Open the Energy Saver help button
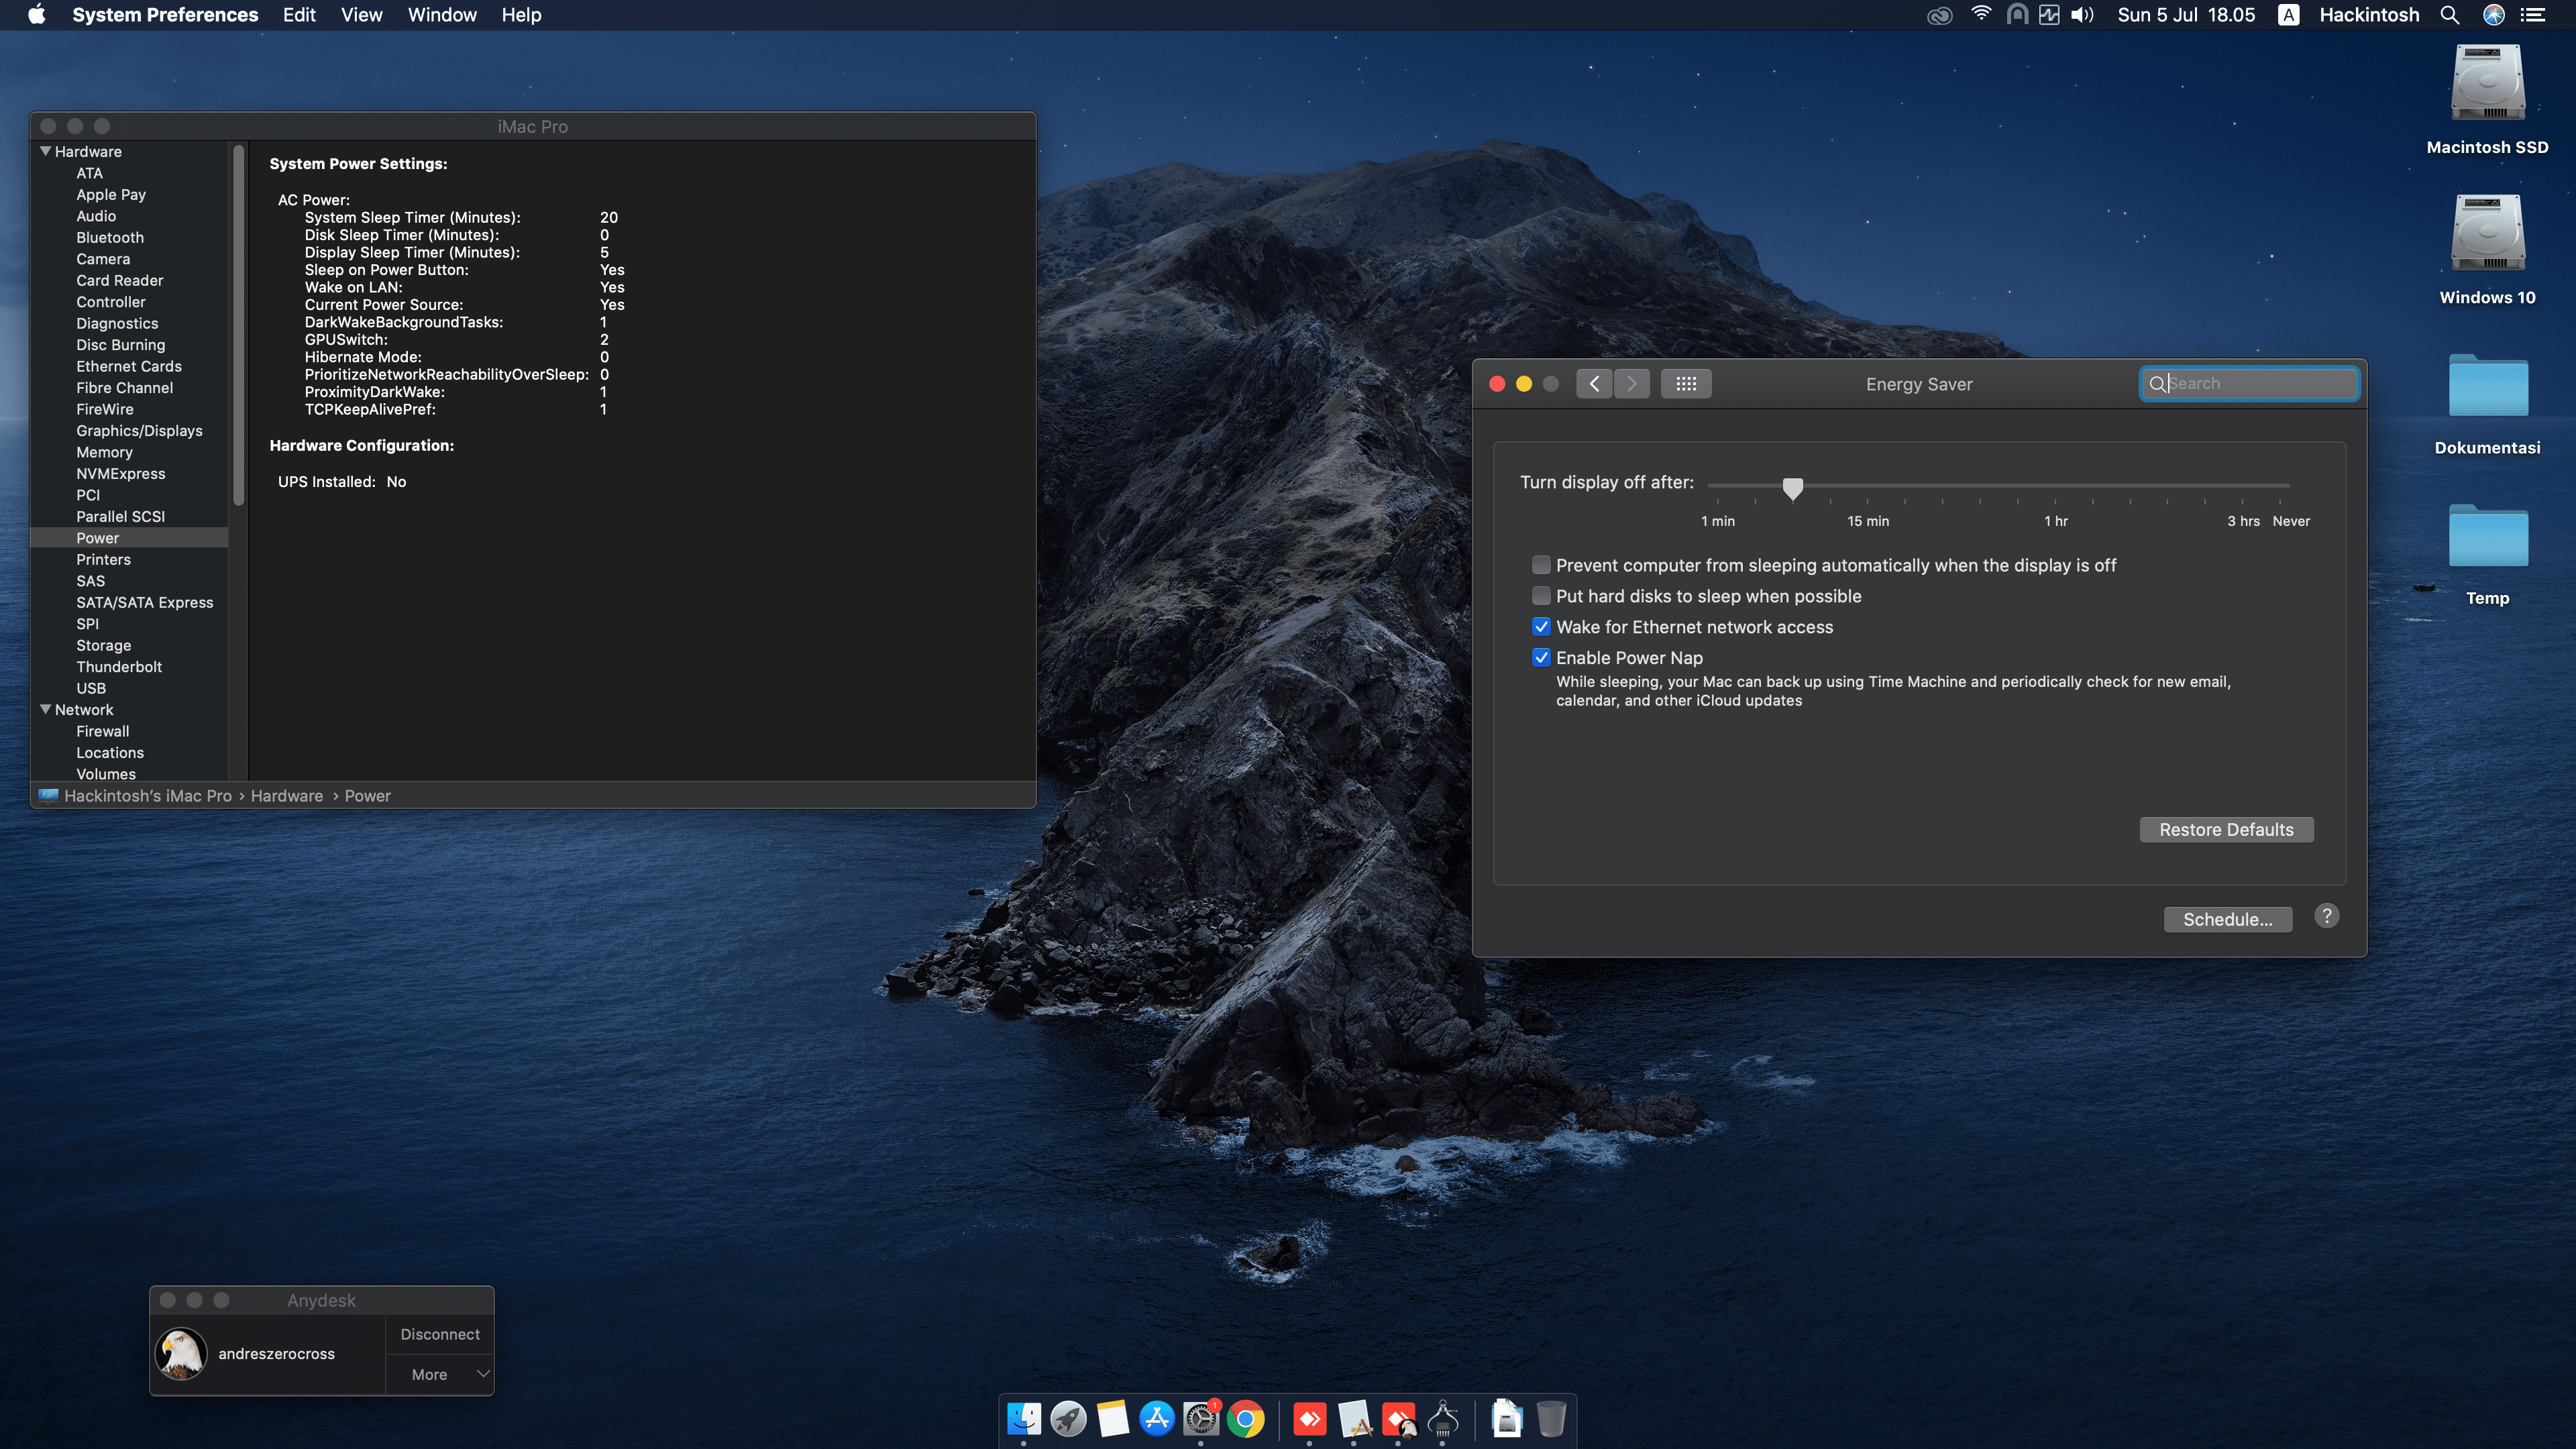2576x1449 pixels. point(2326,916)
